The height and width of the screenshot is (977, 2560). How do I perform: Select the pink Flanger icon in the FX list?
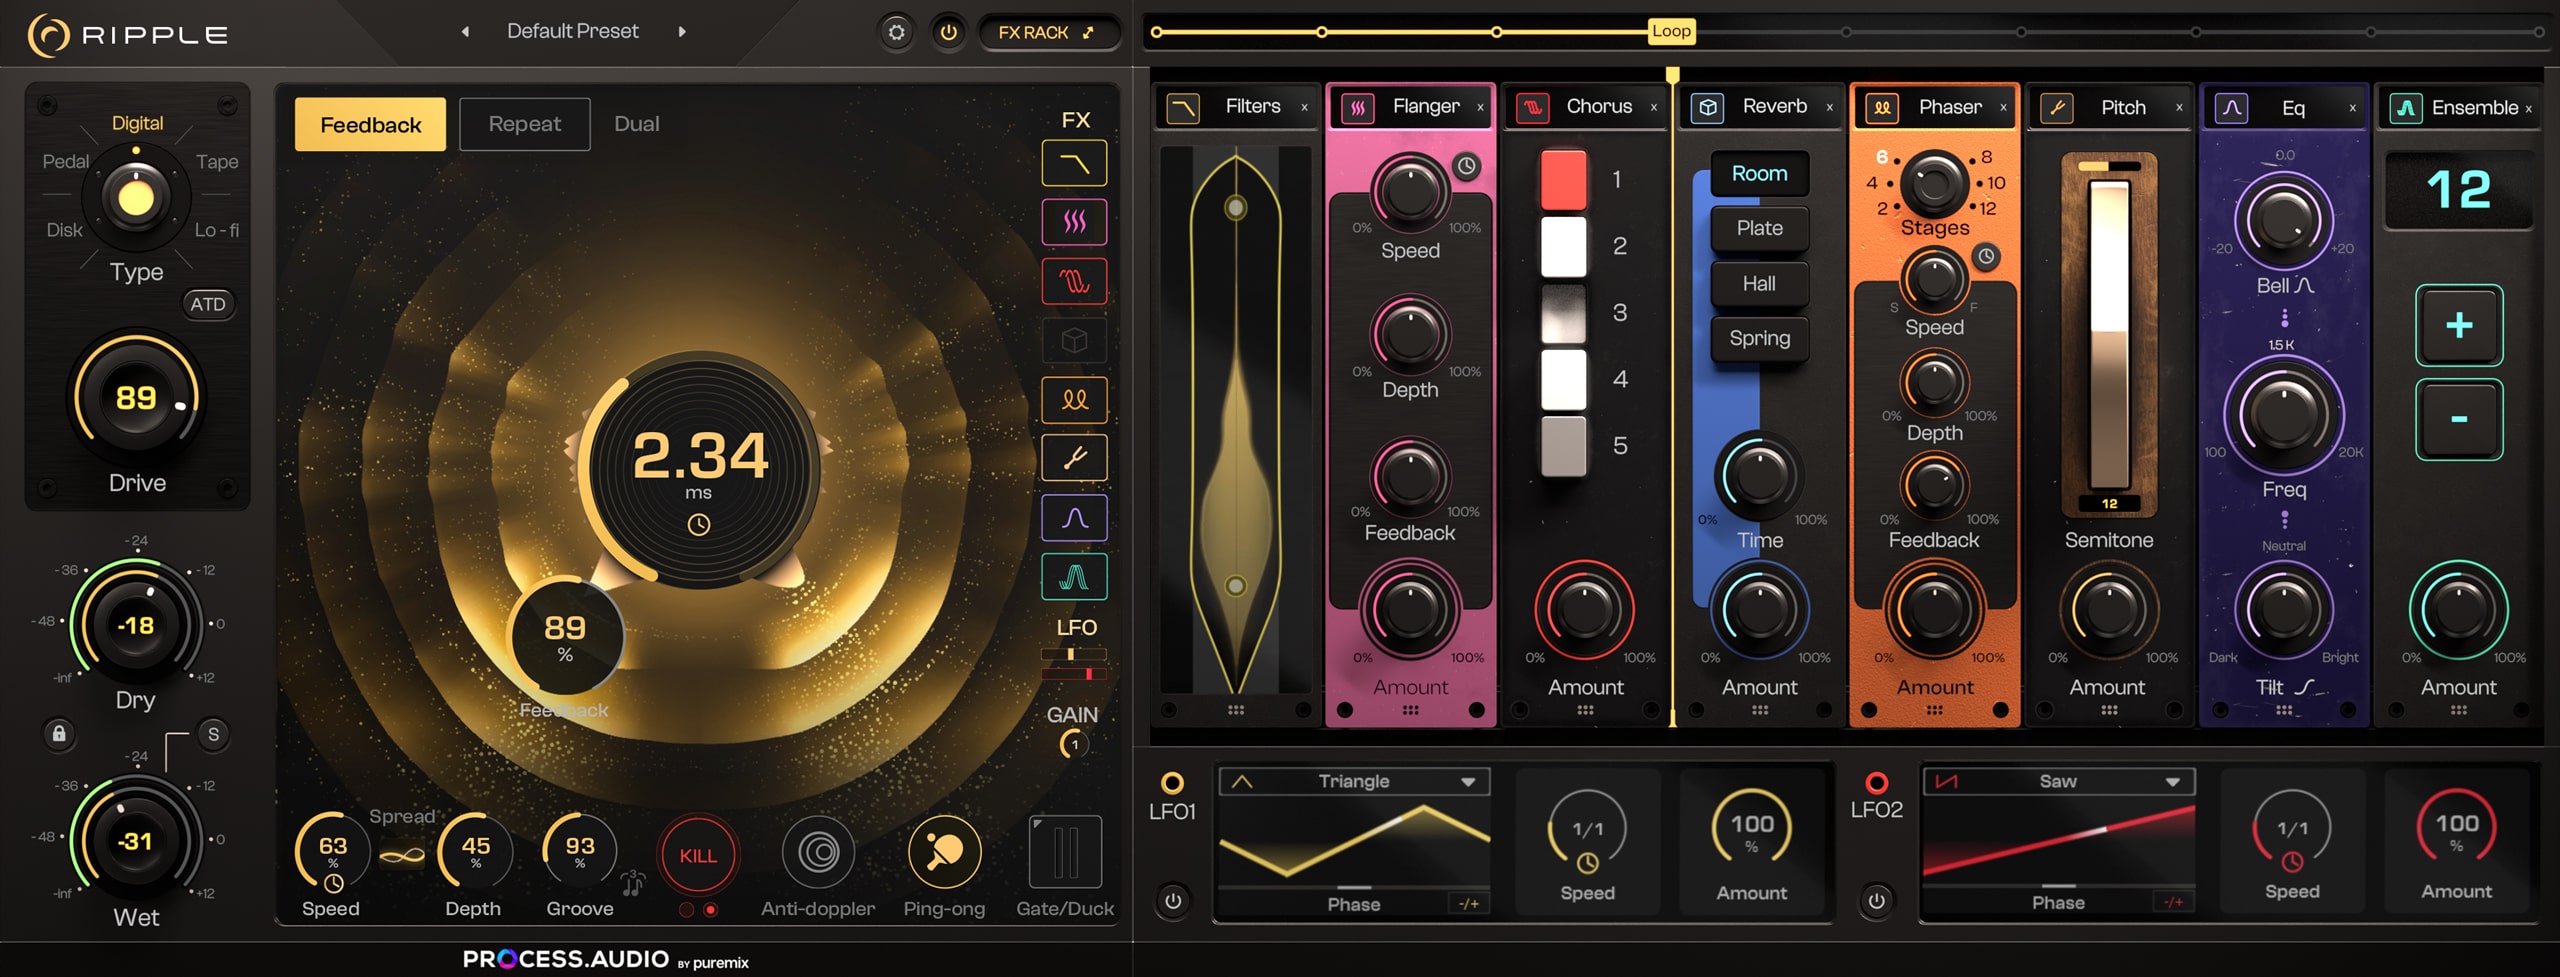[1073, 222]
